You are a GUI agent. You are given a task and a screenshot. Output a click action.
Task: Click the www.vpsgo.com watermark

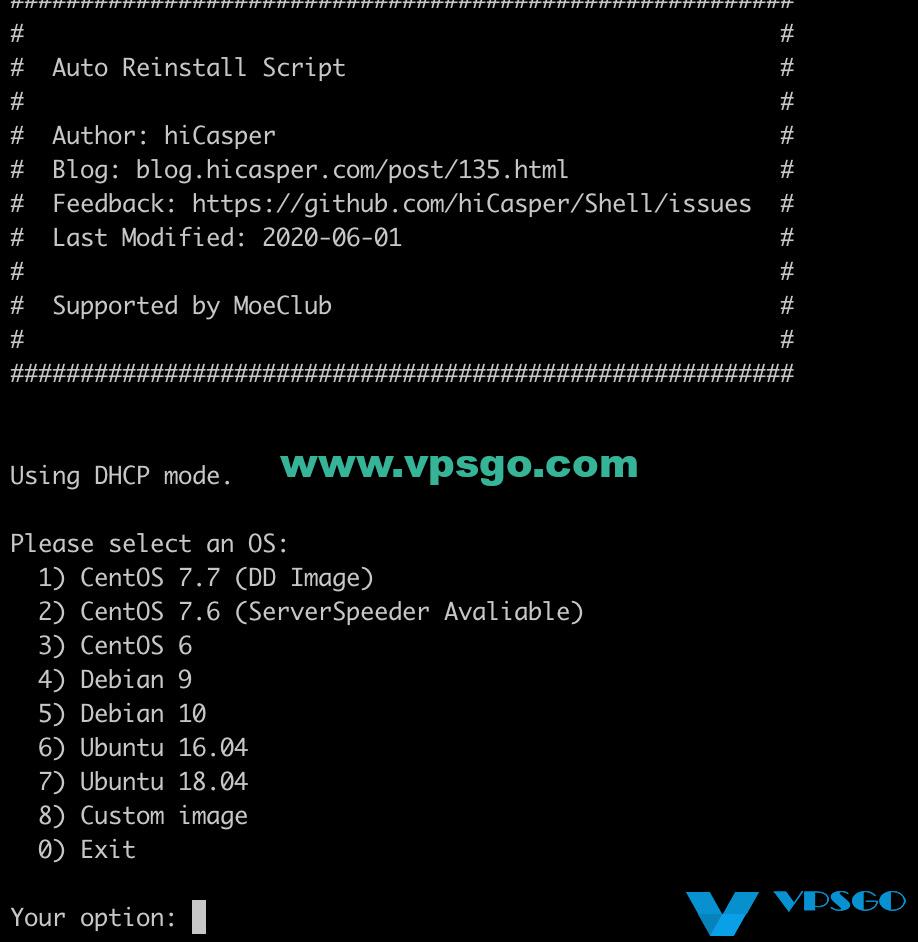pos(459,466)
